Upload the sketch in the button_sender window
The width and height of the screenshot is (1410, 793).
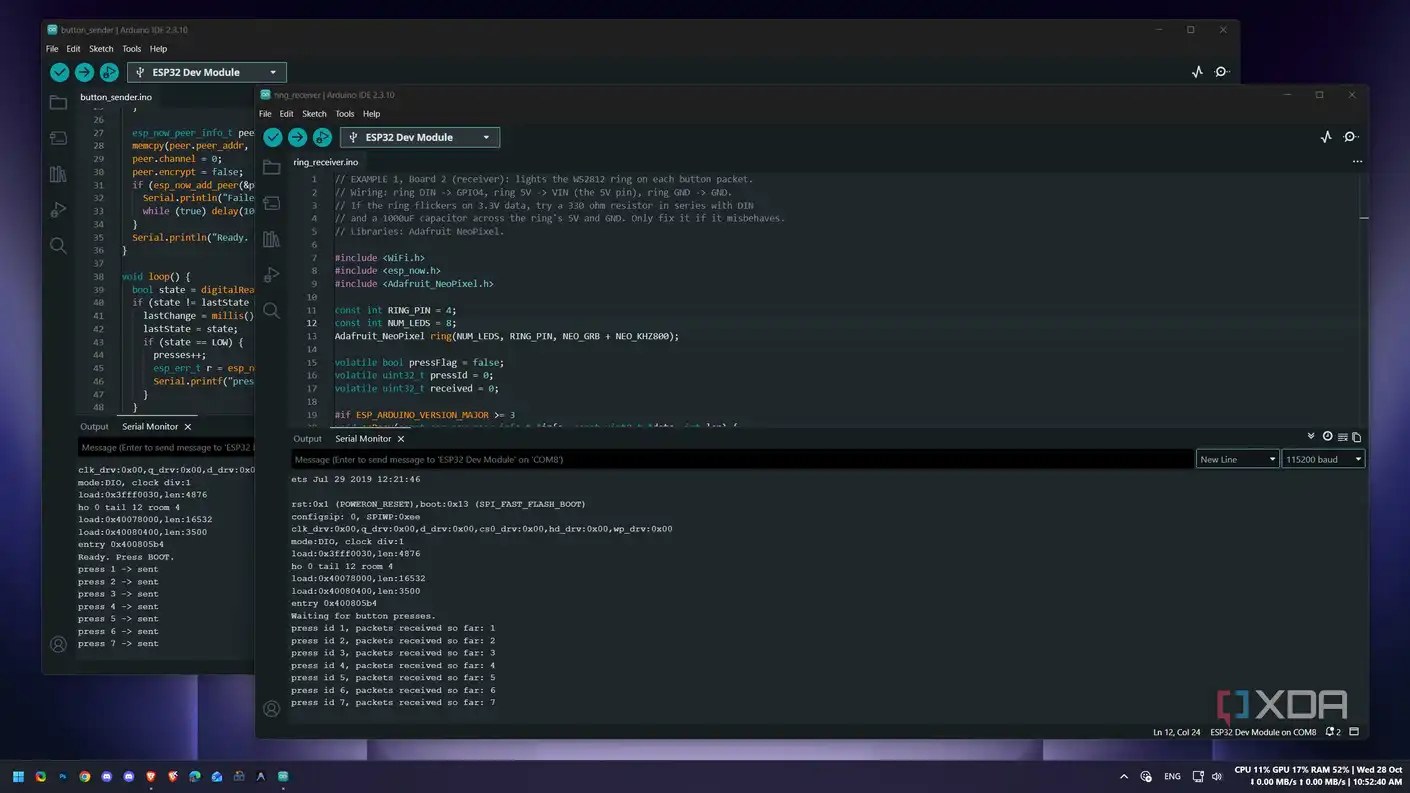(x=84, y=72)
